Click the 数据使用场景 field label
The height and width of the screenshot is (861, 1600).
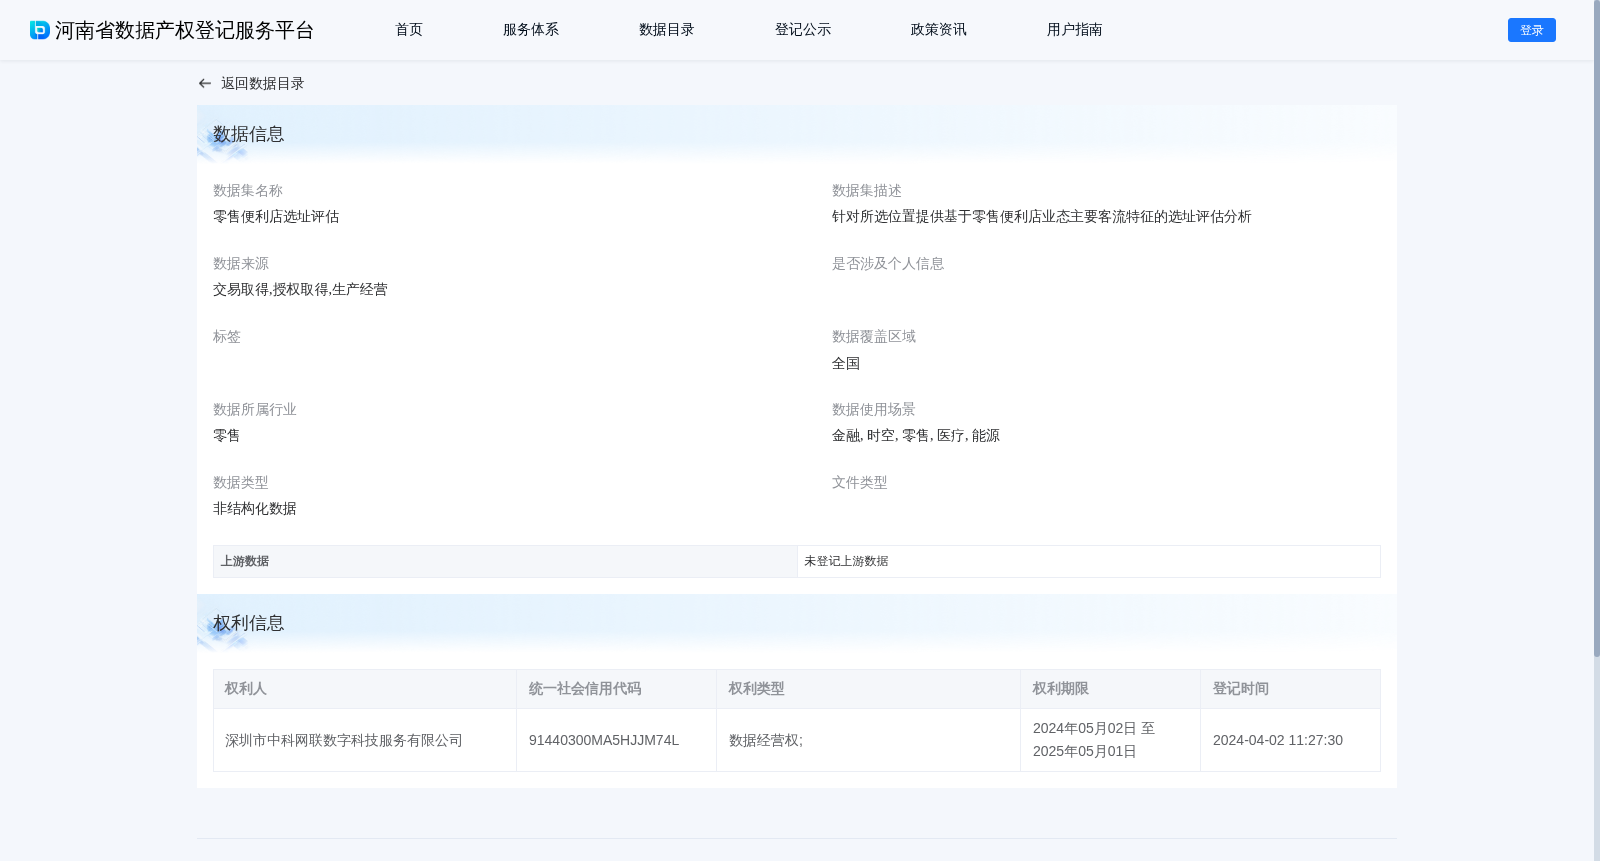click(874, 410)
